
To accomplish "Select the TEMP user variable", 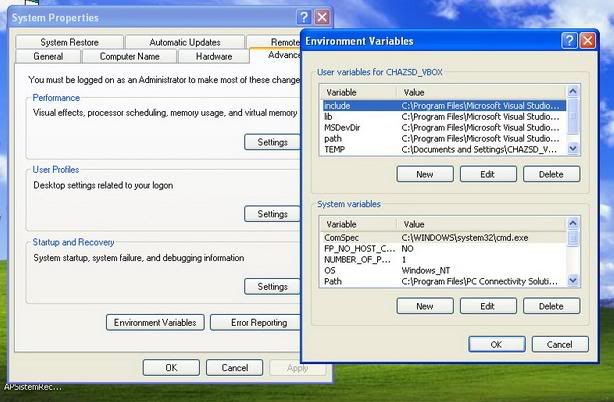I will coord(334,149).
